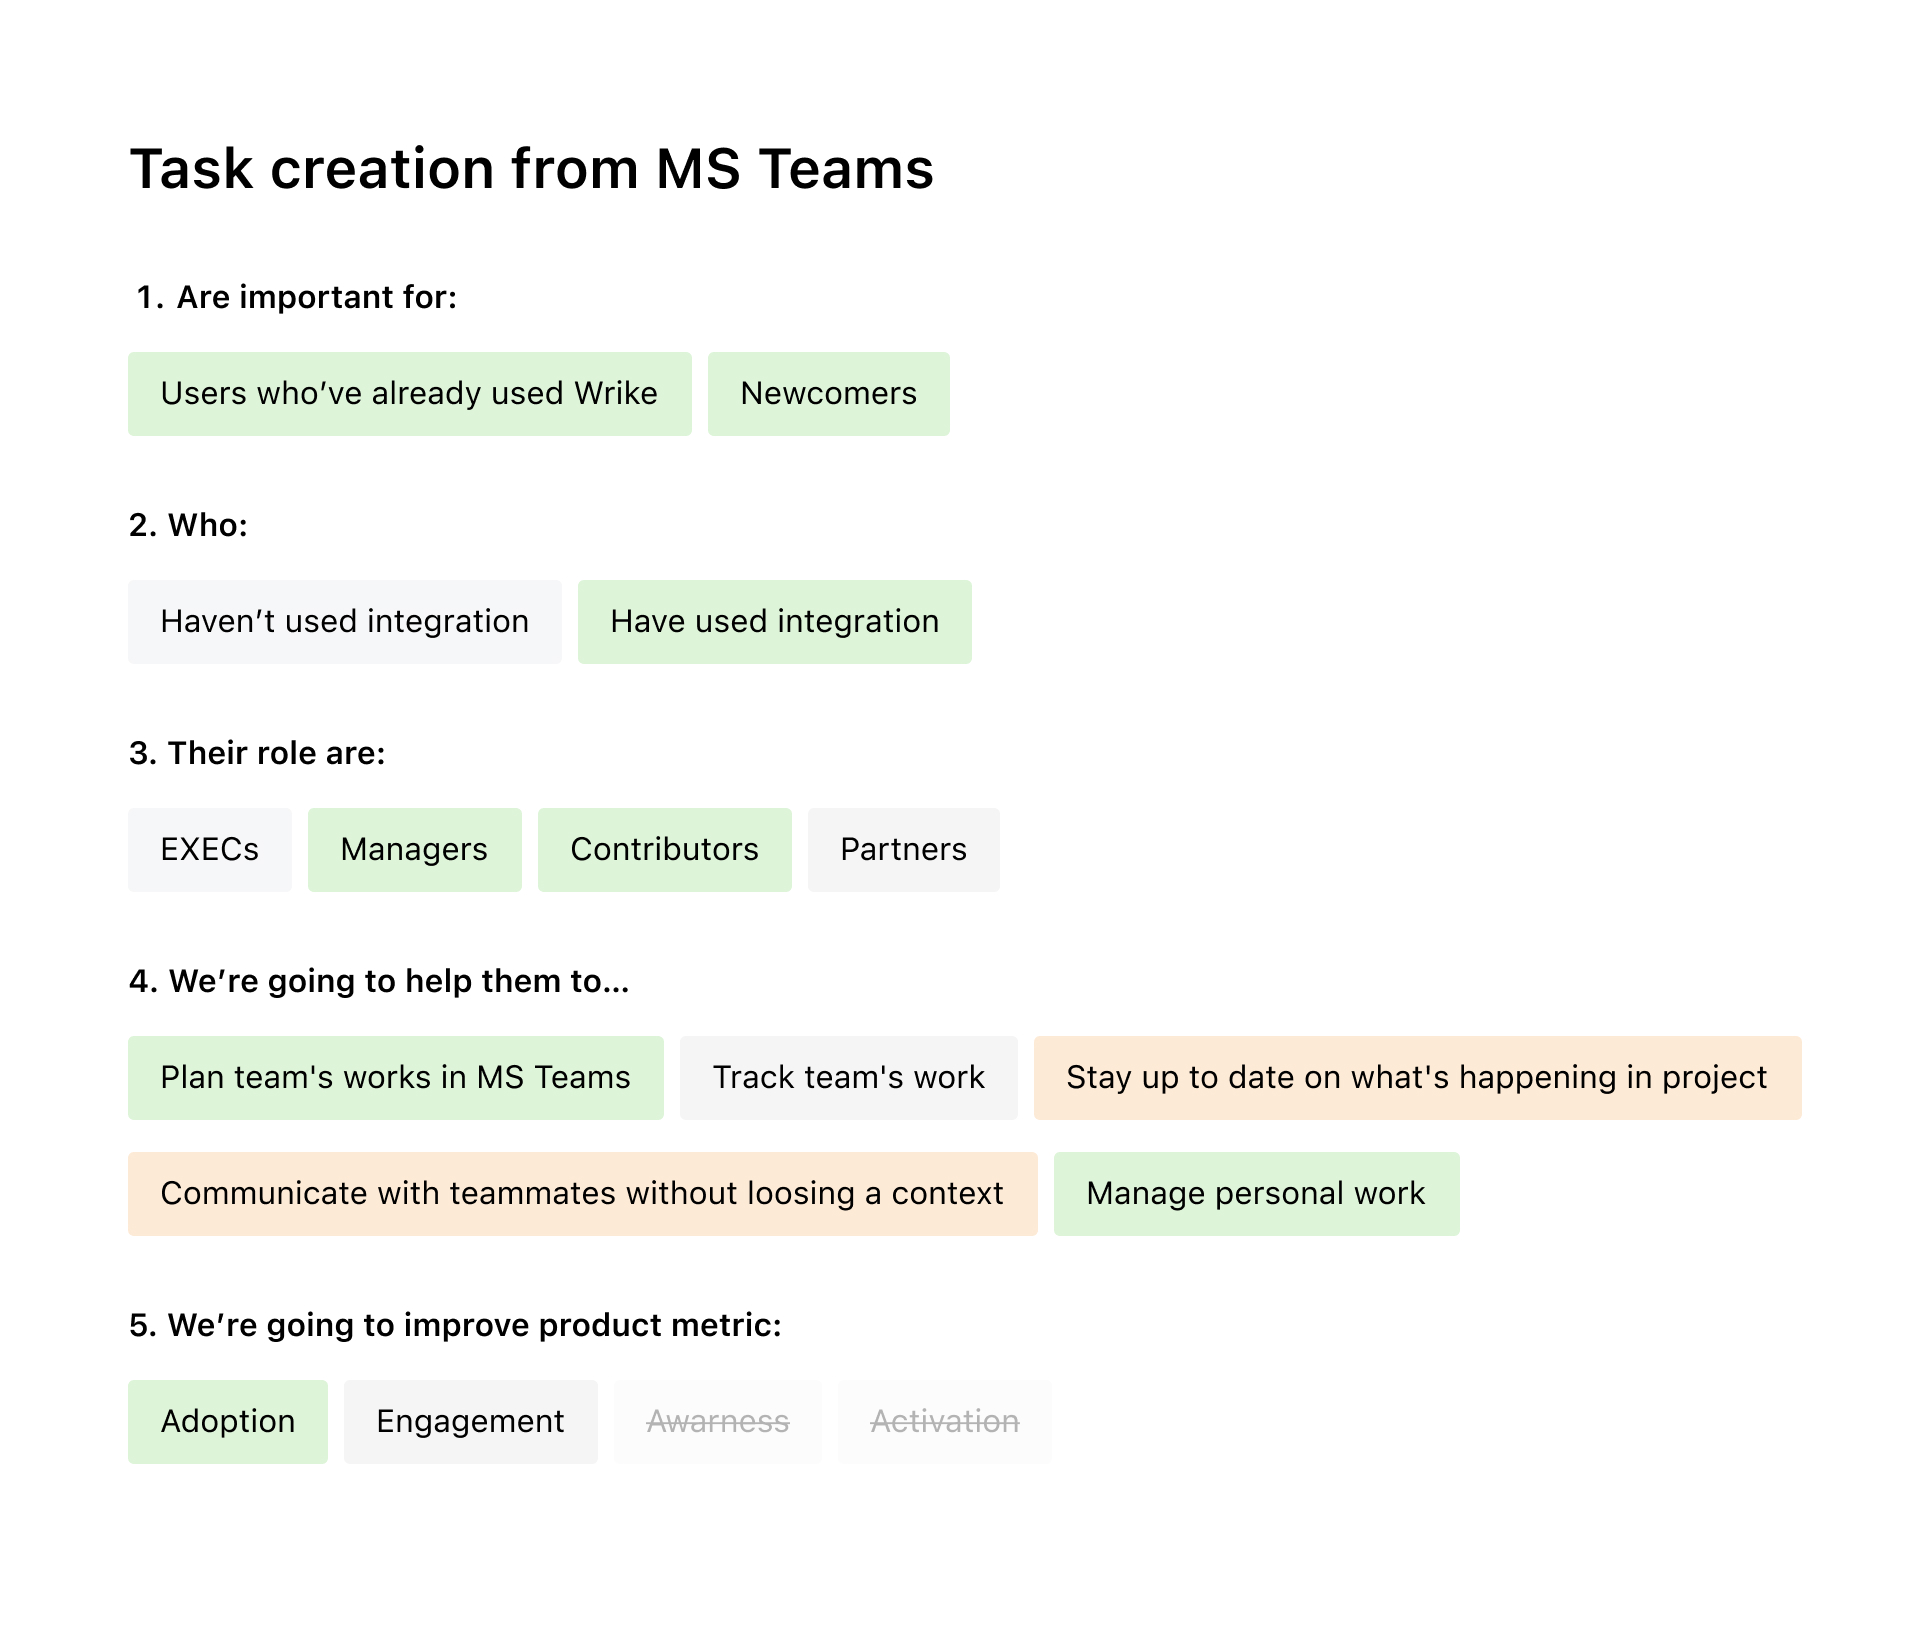Click 'We're going to improve product metric' label
The height and width of the screenshot is (1640, 1930).
455,1325
